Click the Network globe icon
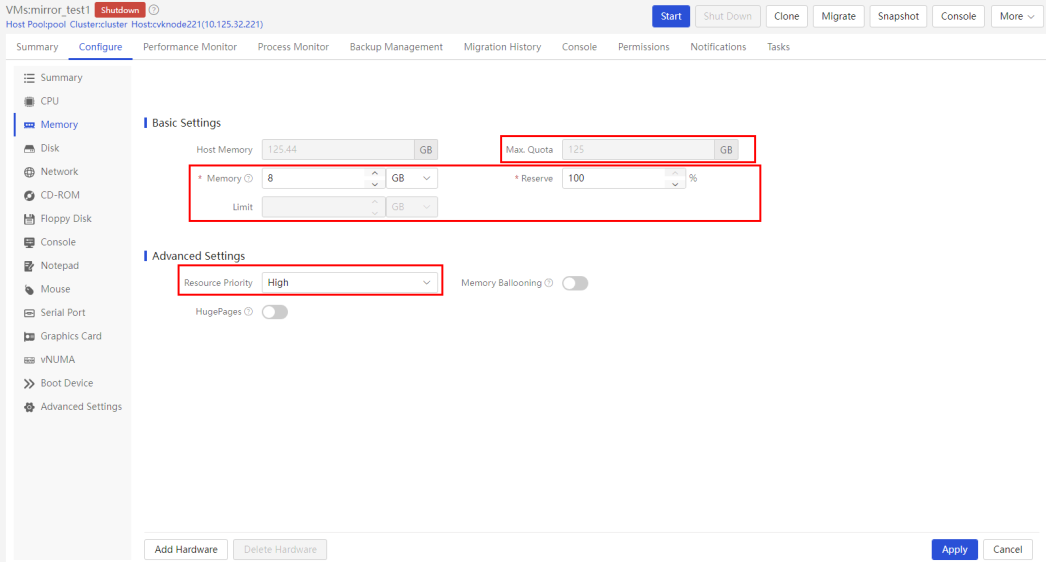1046x562 pixels. 29,172
